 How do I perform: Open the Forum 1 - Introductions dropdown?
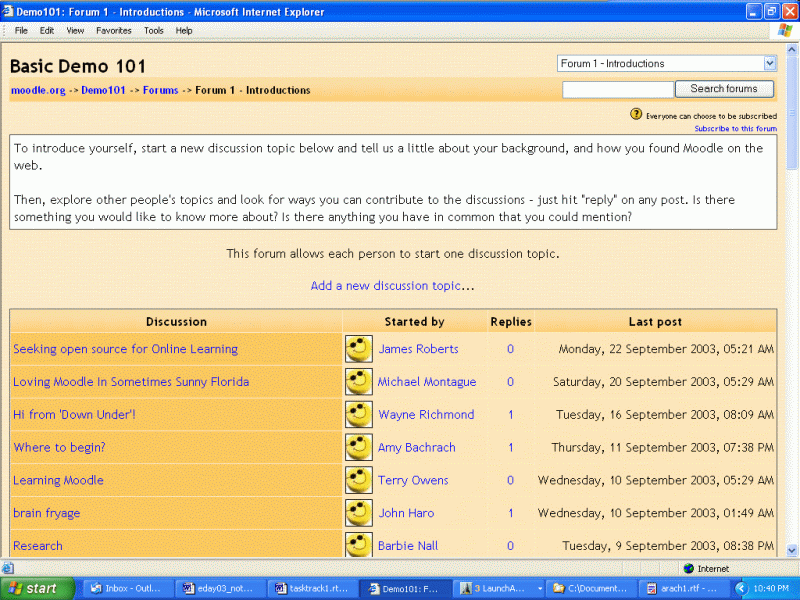pyautogui.click(x=667, y=63)
